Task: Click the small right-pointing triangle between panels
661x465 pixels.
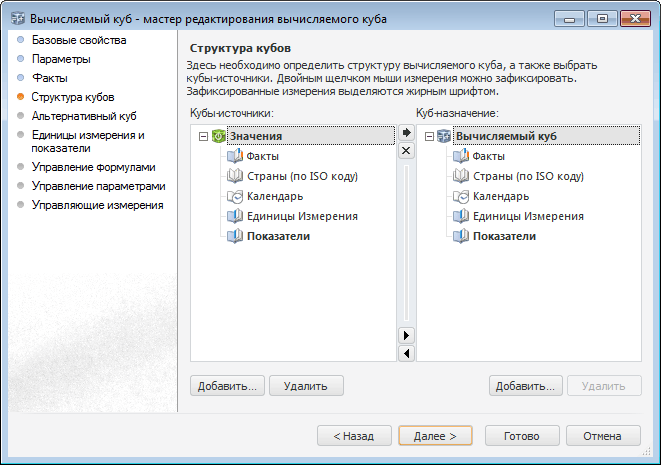Action: click(x=406, y=335)
